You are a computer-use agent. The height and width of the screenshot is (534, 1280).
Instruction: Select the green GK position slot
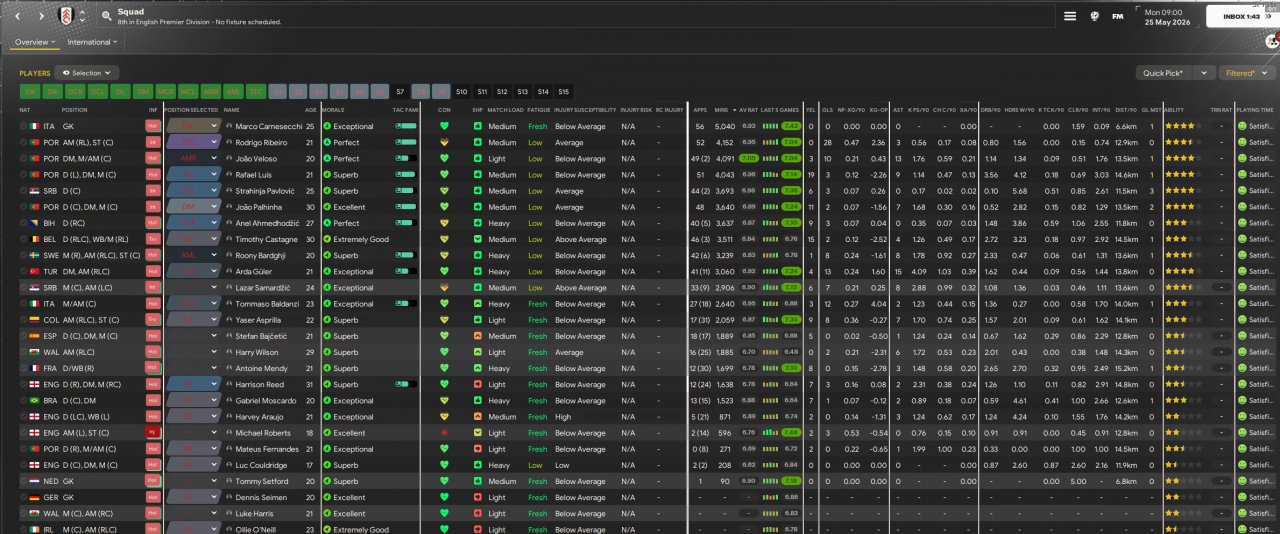30,91
